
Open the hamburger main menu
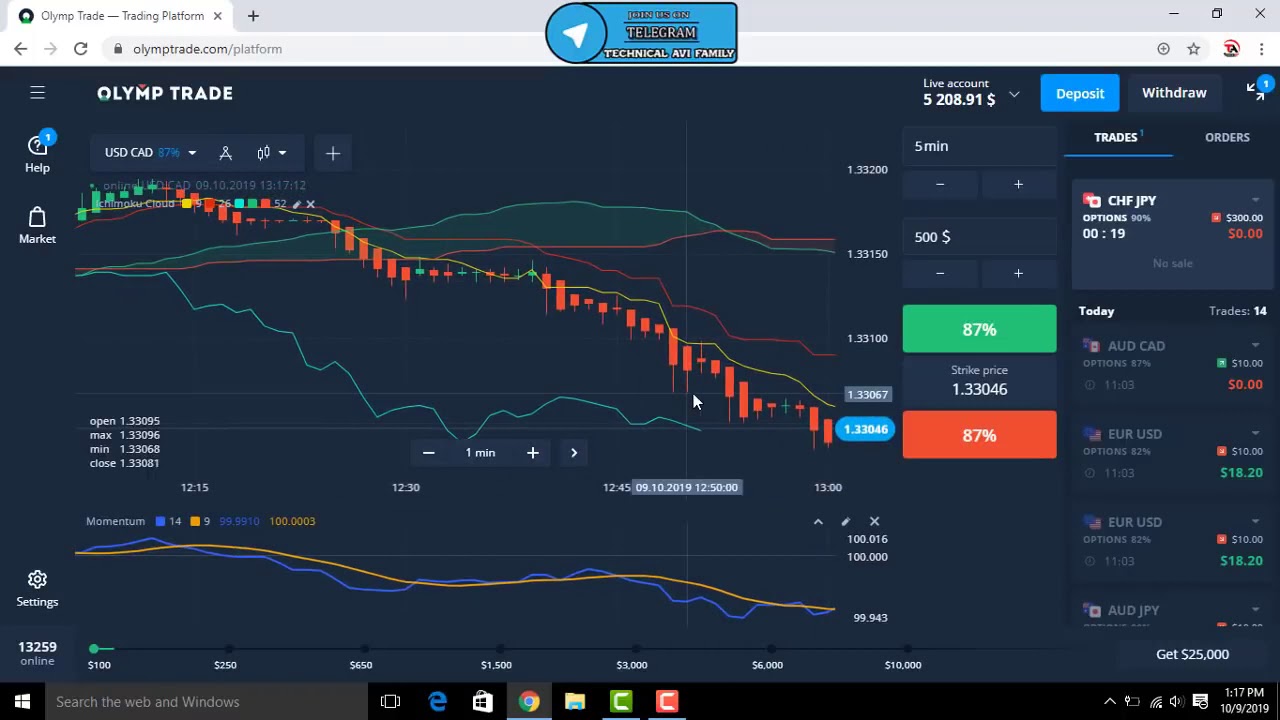(37, 93)
